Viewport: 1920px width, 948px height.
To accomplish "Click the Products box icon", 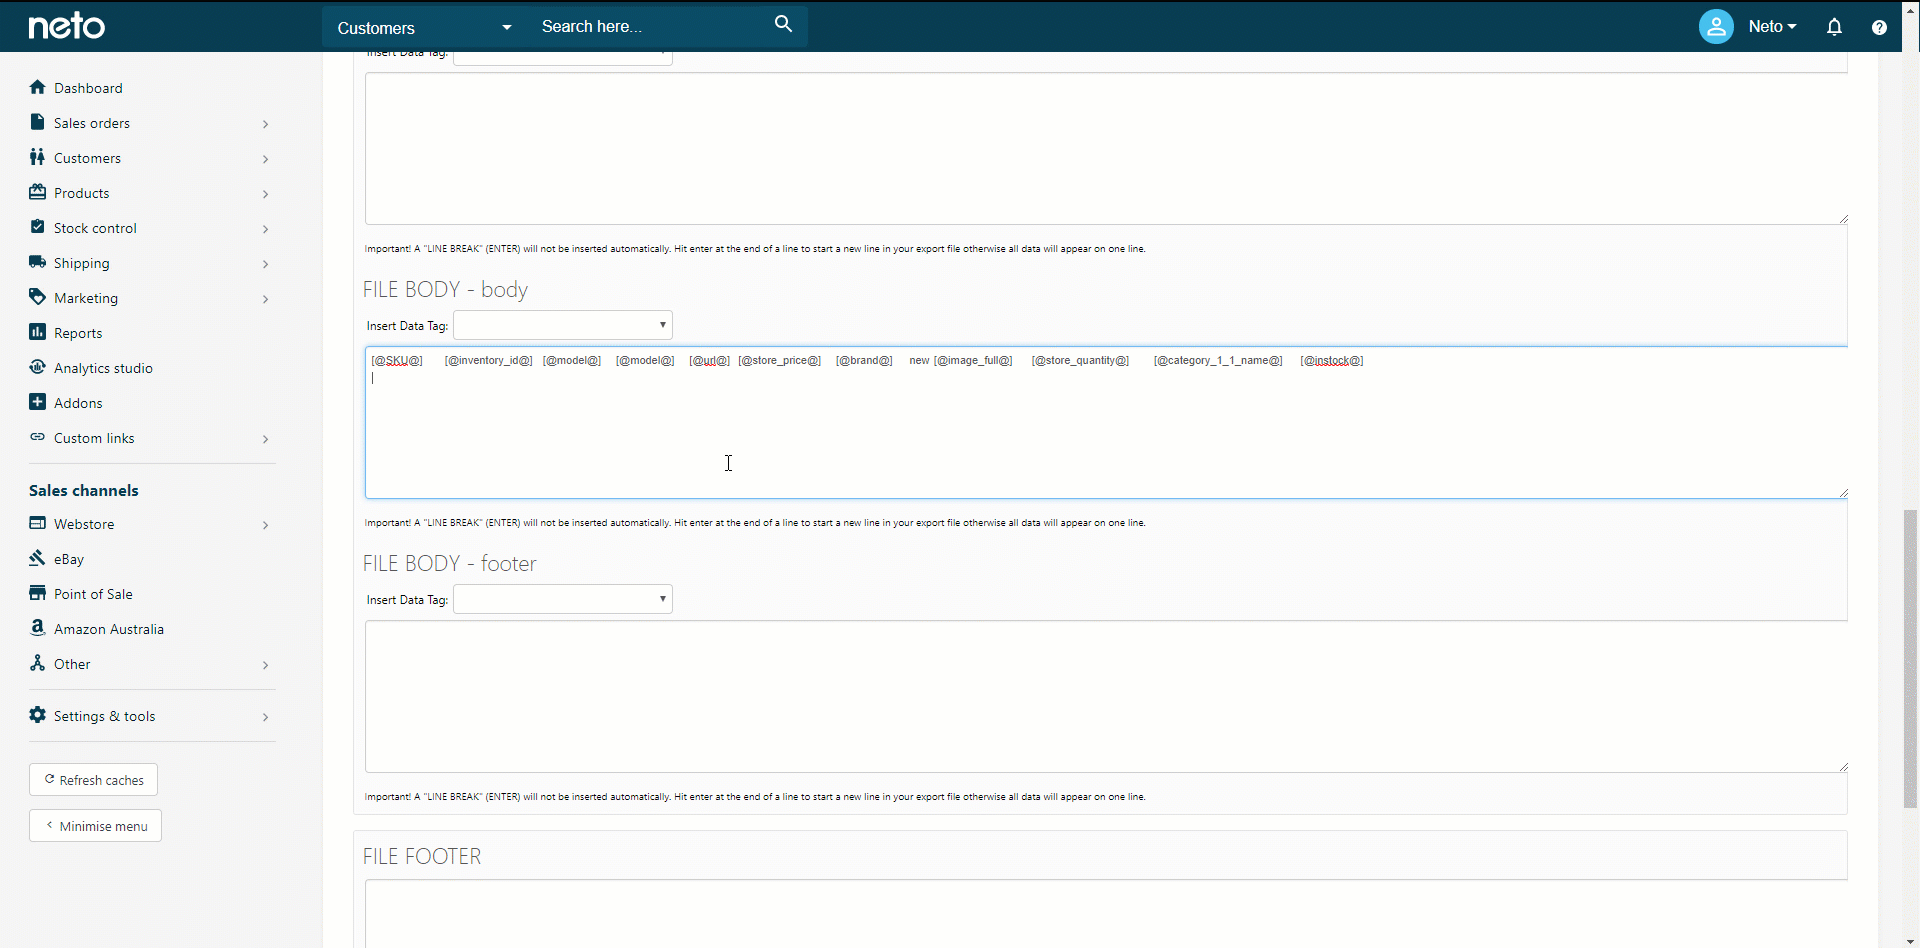I will pyautogui.click(x=37, y=192).
